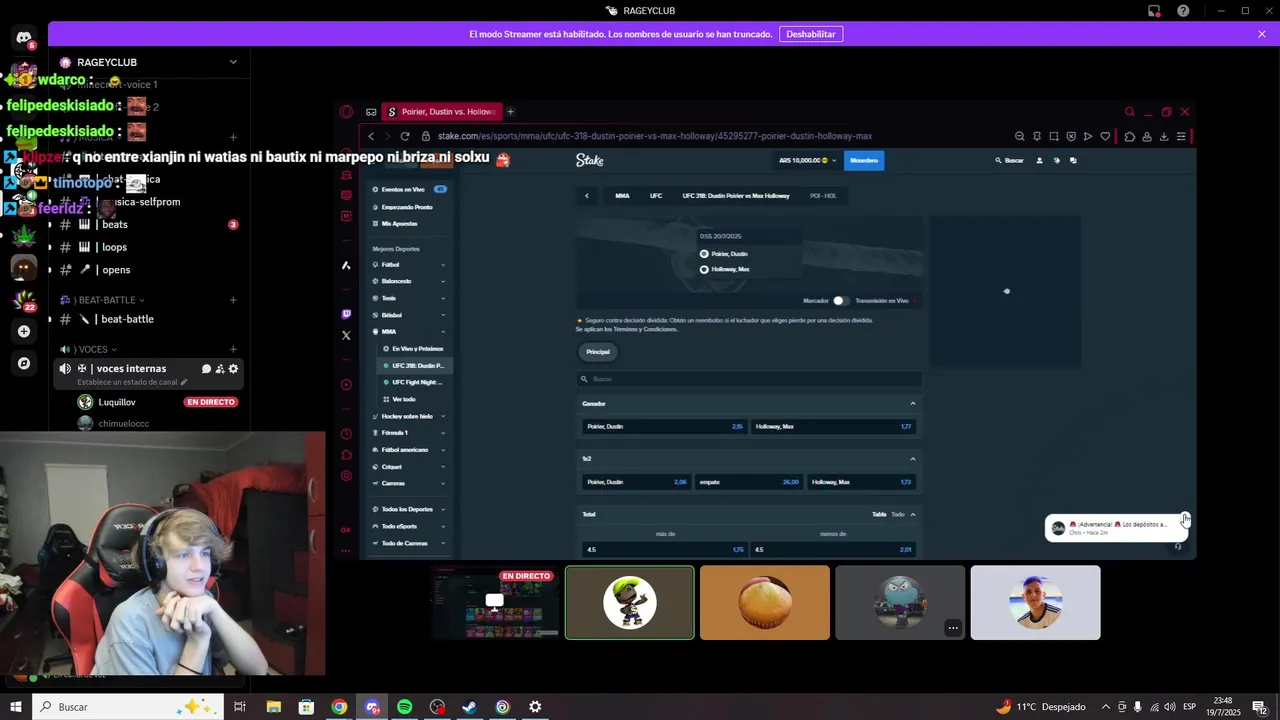Open voces internas channel chat icon
This screenshot has width=1280, height=720.
click(206, 369)
